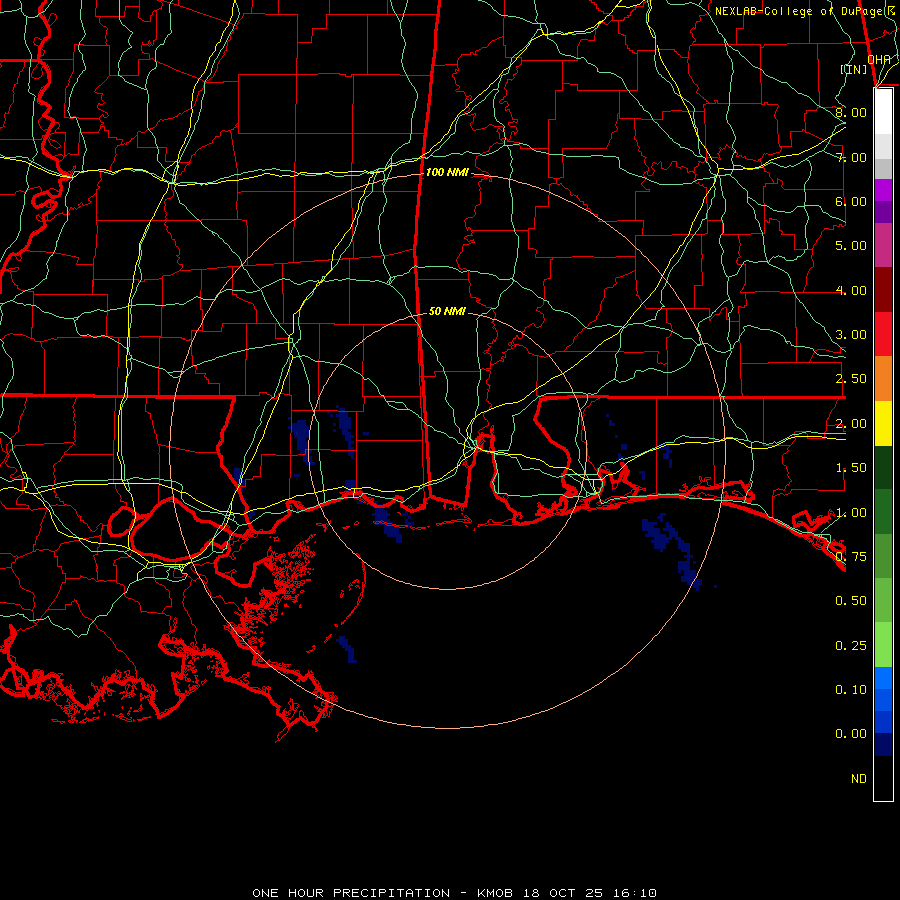Click the 0.10 legend value

pyautogui.click(x=851, y=690)
